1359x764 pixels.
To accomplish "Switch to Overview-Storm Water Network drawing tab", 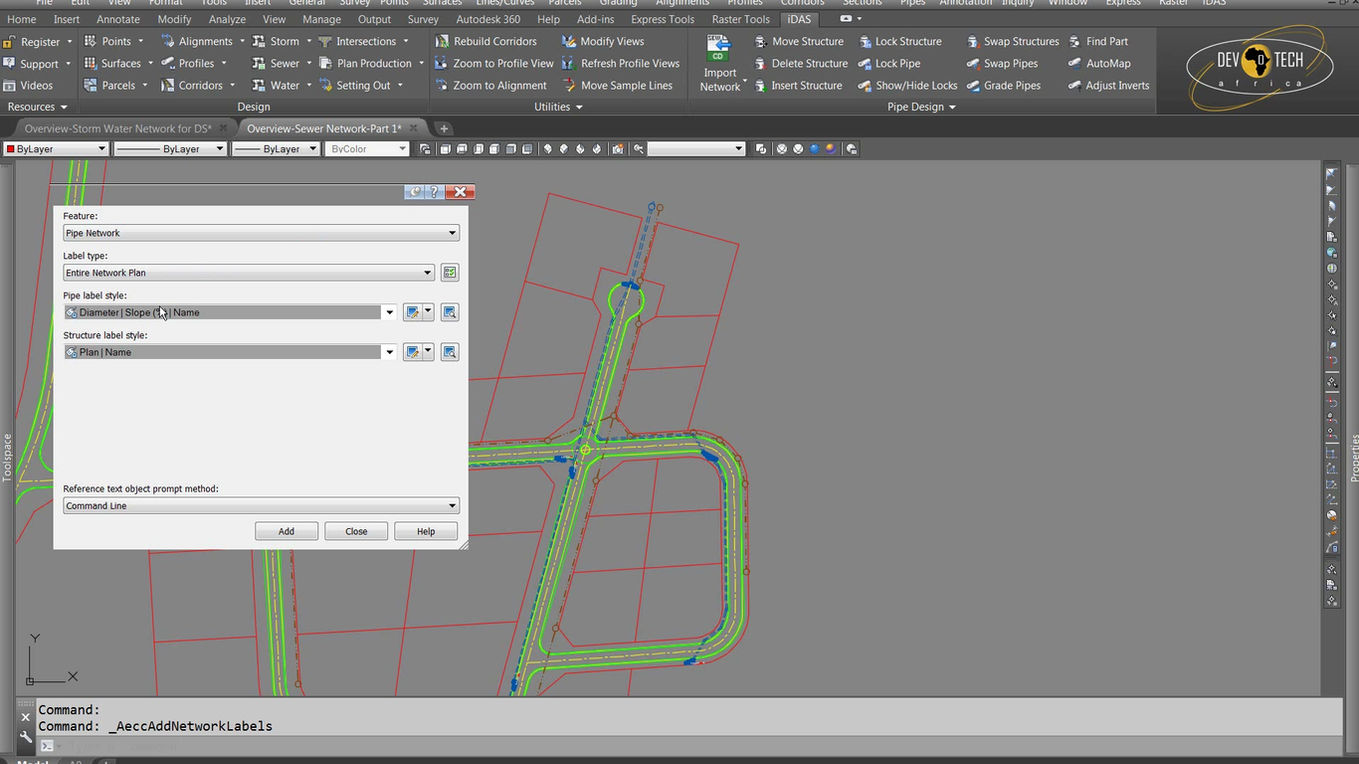I will tap(118, 128).
